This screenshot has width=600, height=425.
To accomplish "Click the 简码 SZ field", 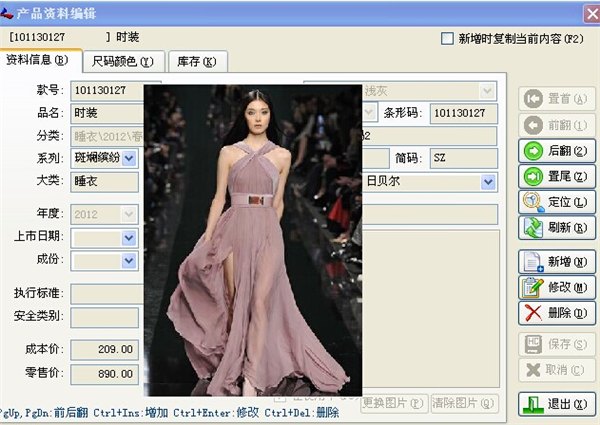I will [464, 158].
